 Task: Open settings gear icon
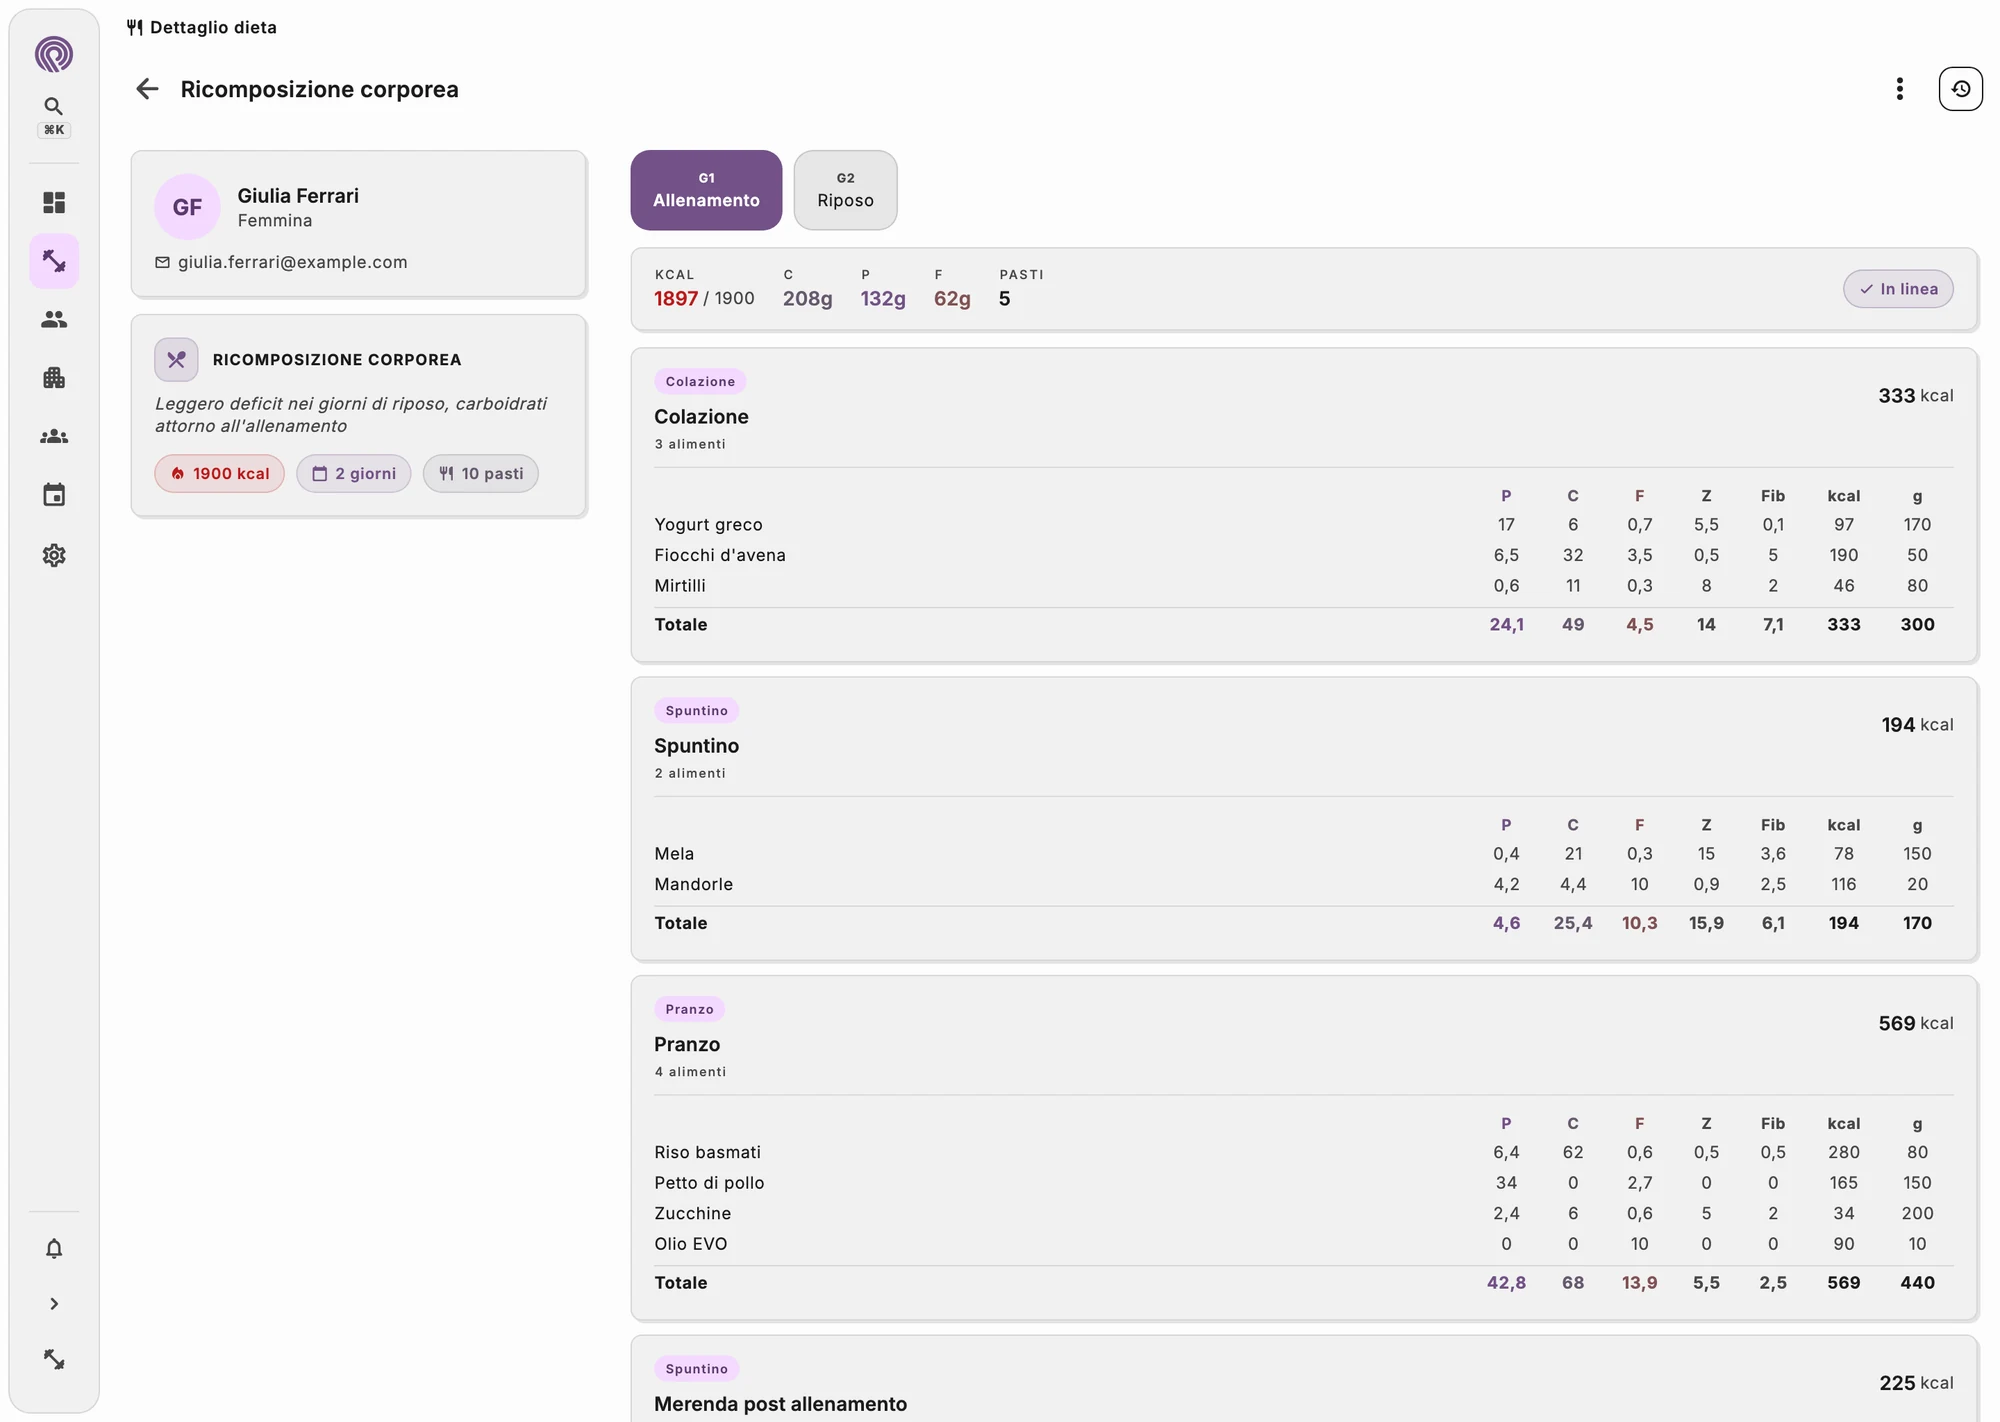click(54, 555)
